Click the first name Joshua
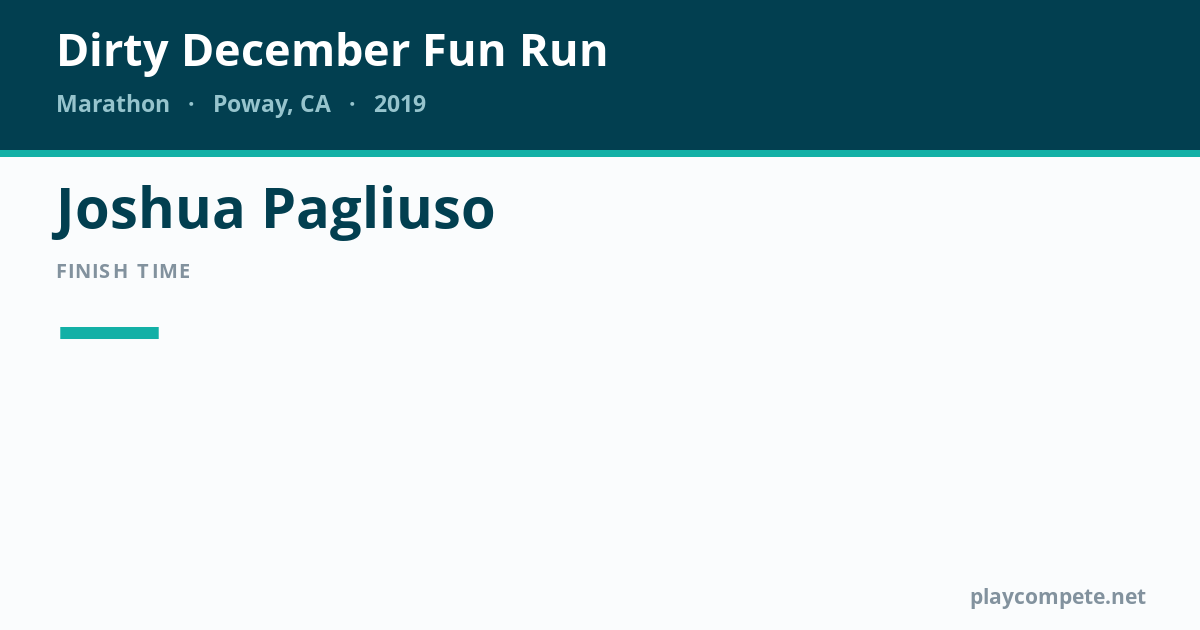The image size is (1200, 630). pos(150,209)
